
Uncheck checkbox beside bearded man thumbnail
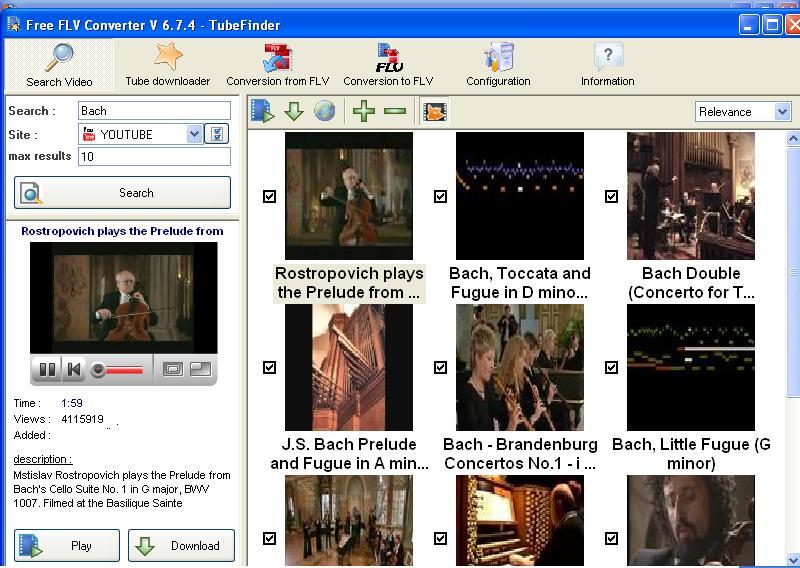[611, 538]
